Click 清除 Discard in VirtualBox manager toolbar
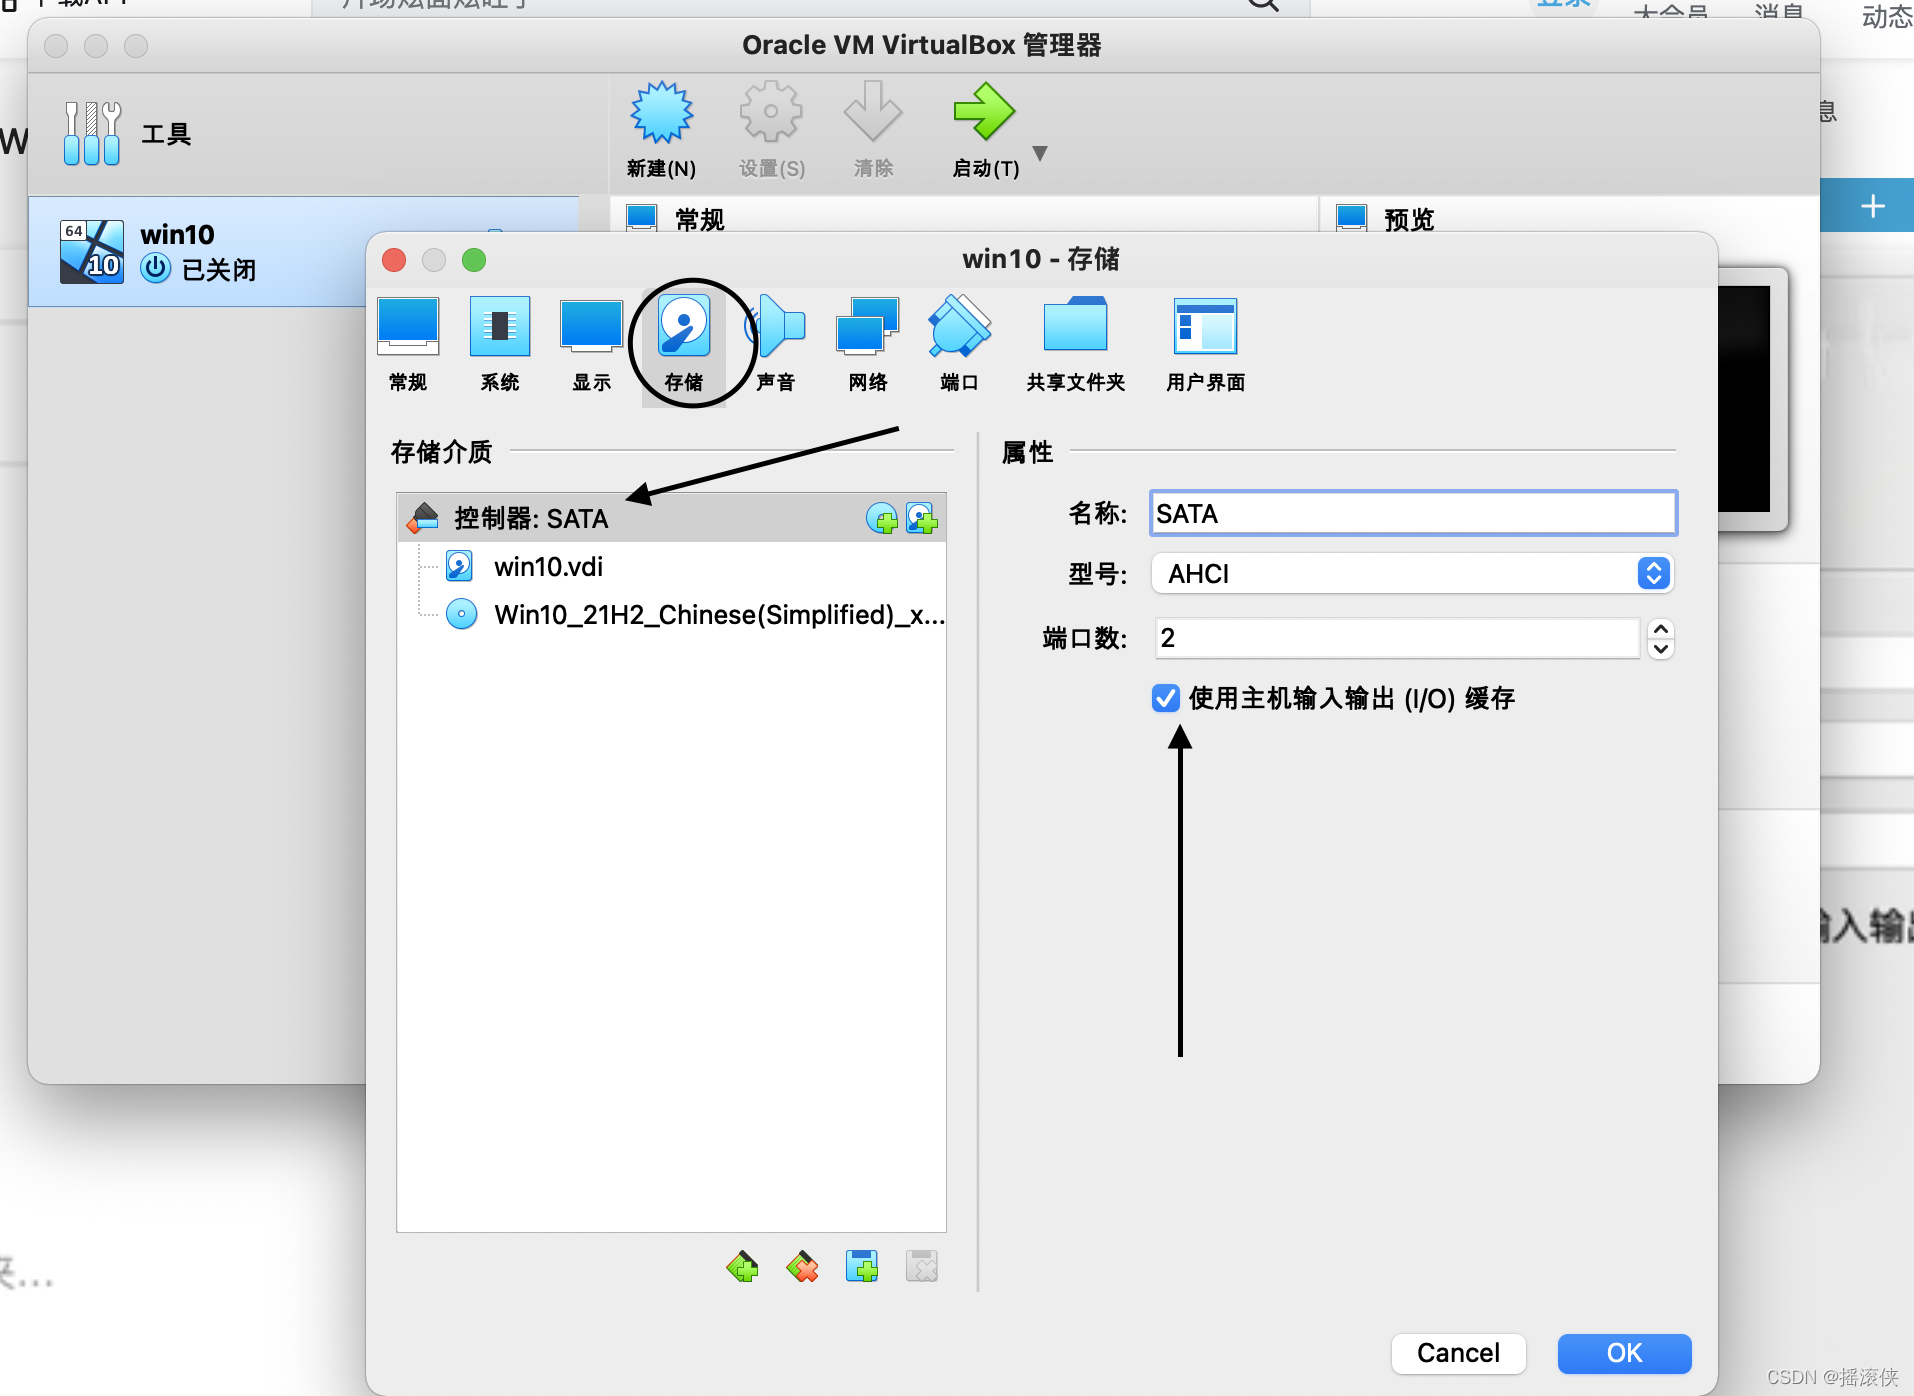Image resolution: width=1914 pixels, height=1396 pixels. (x=873, y=130)
